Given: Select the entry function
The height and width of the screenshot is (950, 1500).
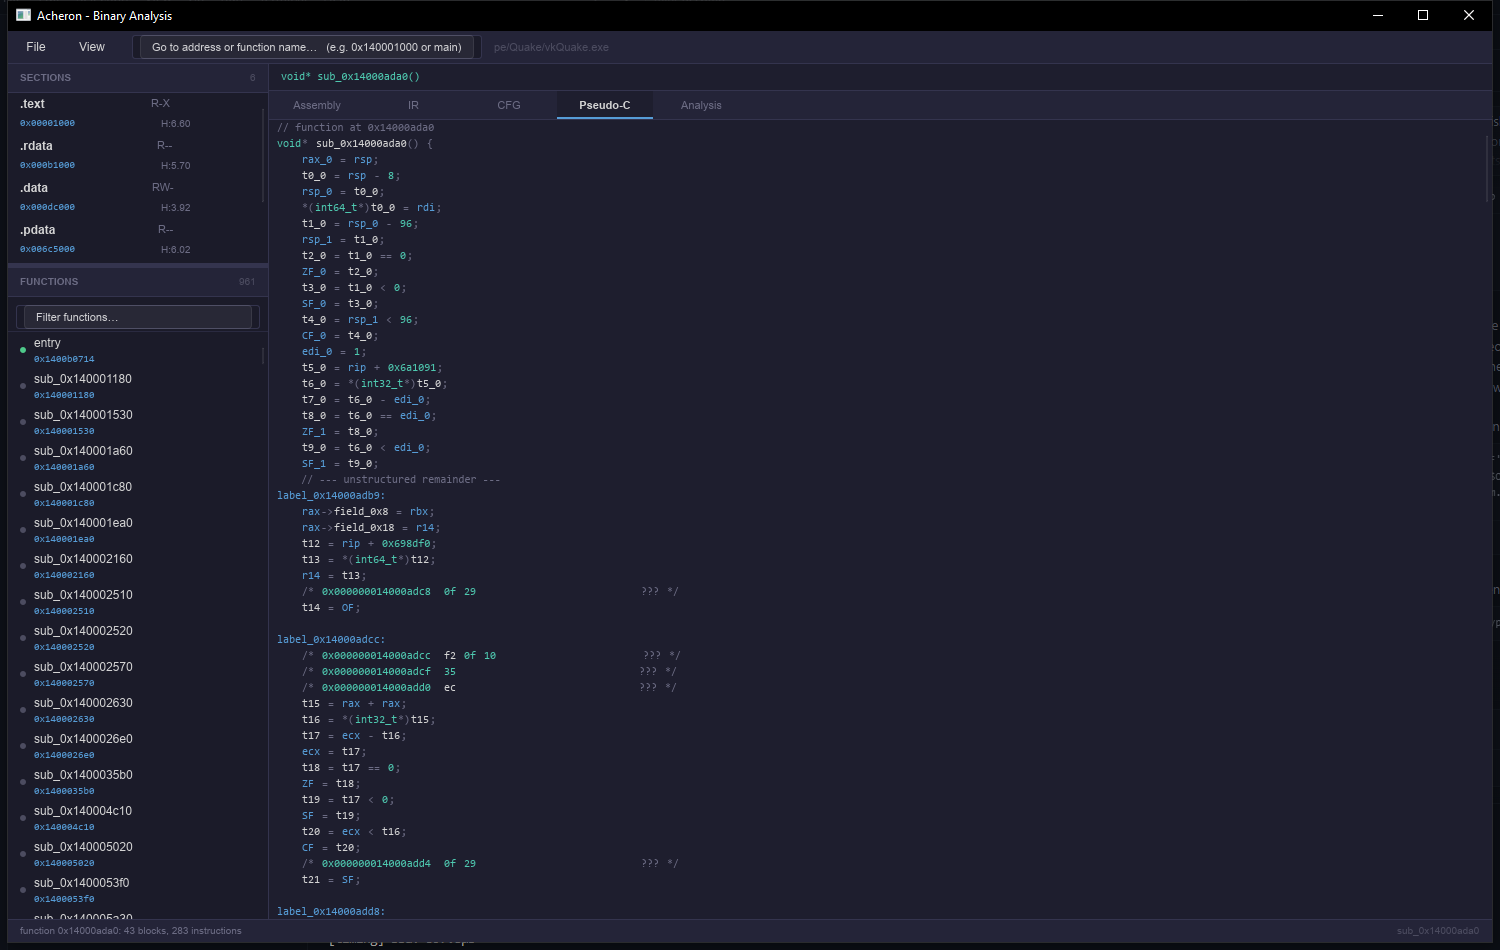Looking at the screenshot, I should (x=136, y=350).
